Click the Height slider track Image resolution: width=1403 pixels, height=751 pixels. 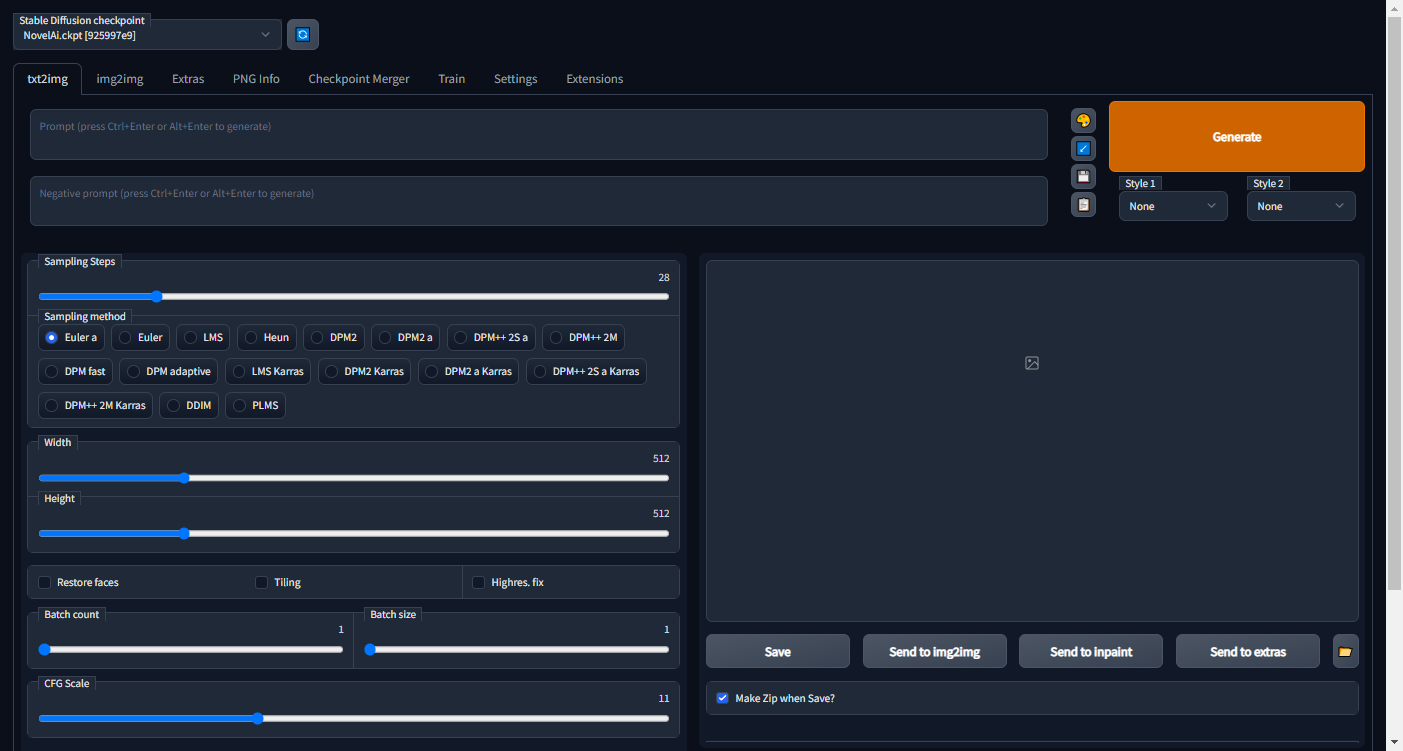tap(354, 533)
